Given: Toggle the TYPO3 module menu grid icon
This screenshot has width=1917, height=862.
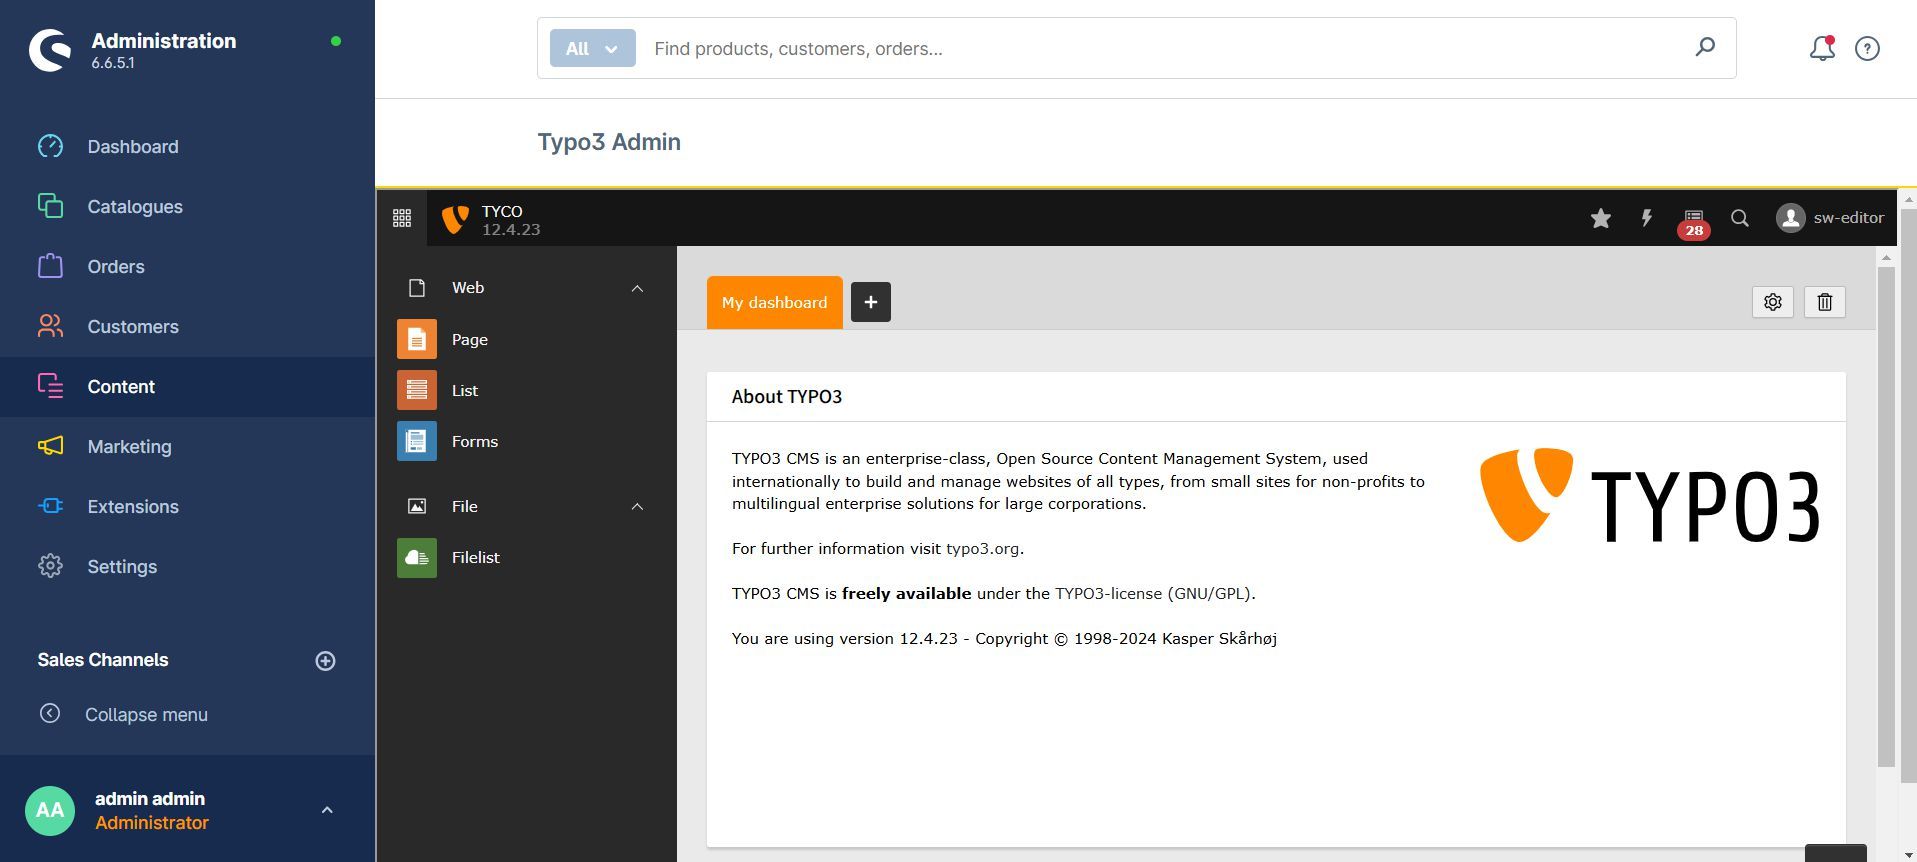Looking at the screenshot, I should 402,218.
